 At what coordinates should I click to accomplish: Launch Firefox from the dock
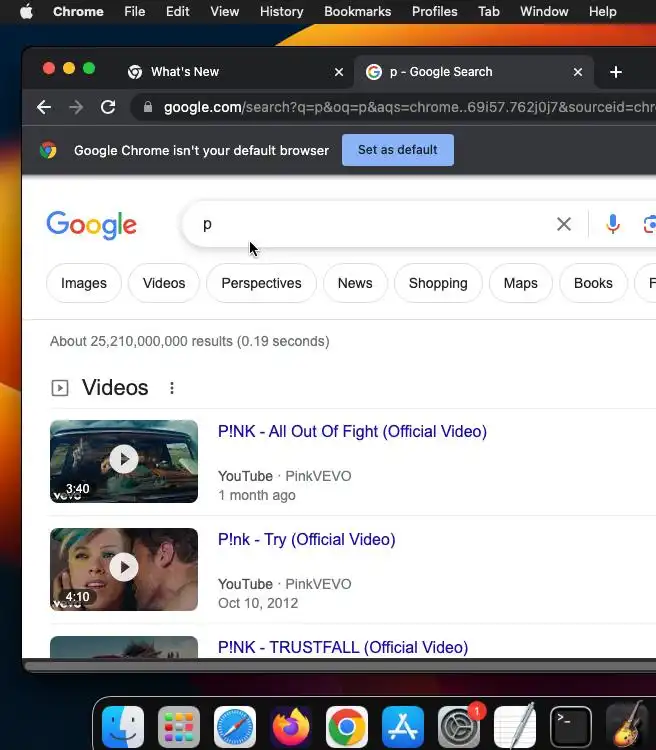(x=291, y=727)
